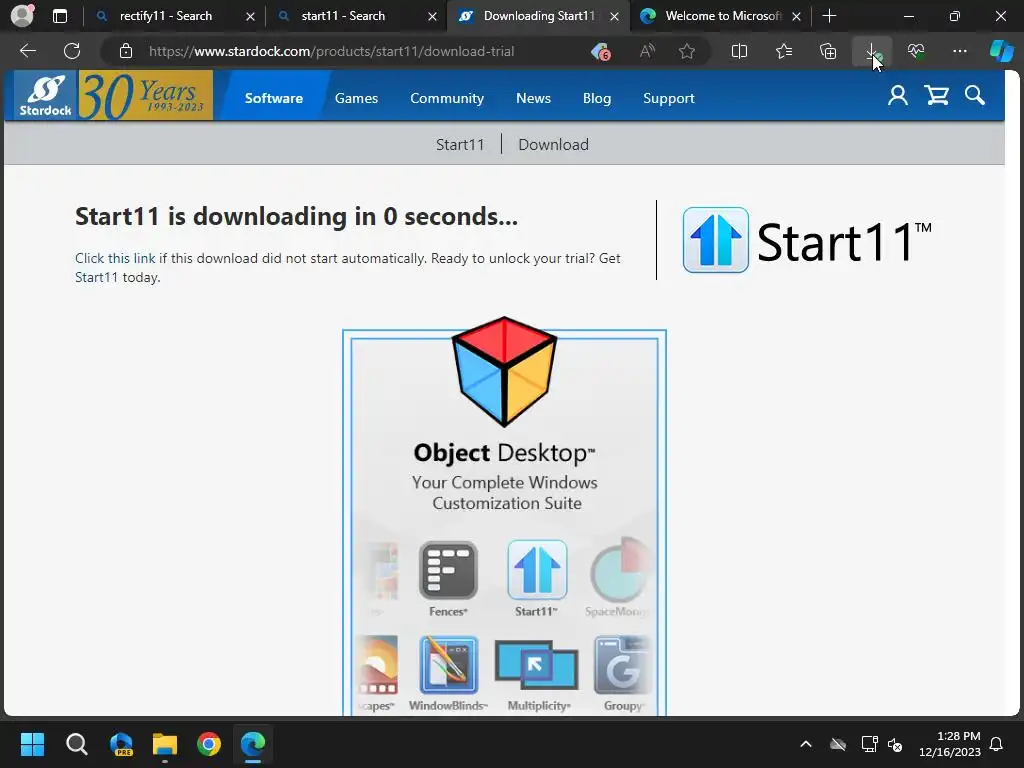The height and width of the screenshot is (768, 1024).
Task: Select SpaceMonger icon in Object Desktop
Action: click(x=620, y=569)
